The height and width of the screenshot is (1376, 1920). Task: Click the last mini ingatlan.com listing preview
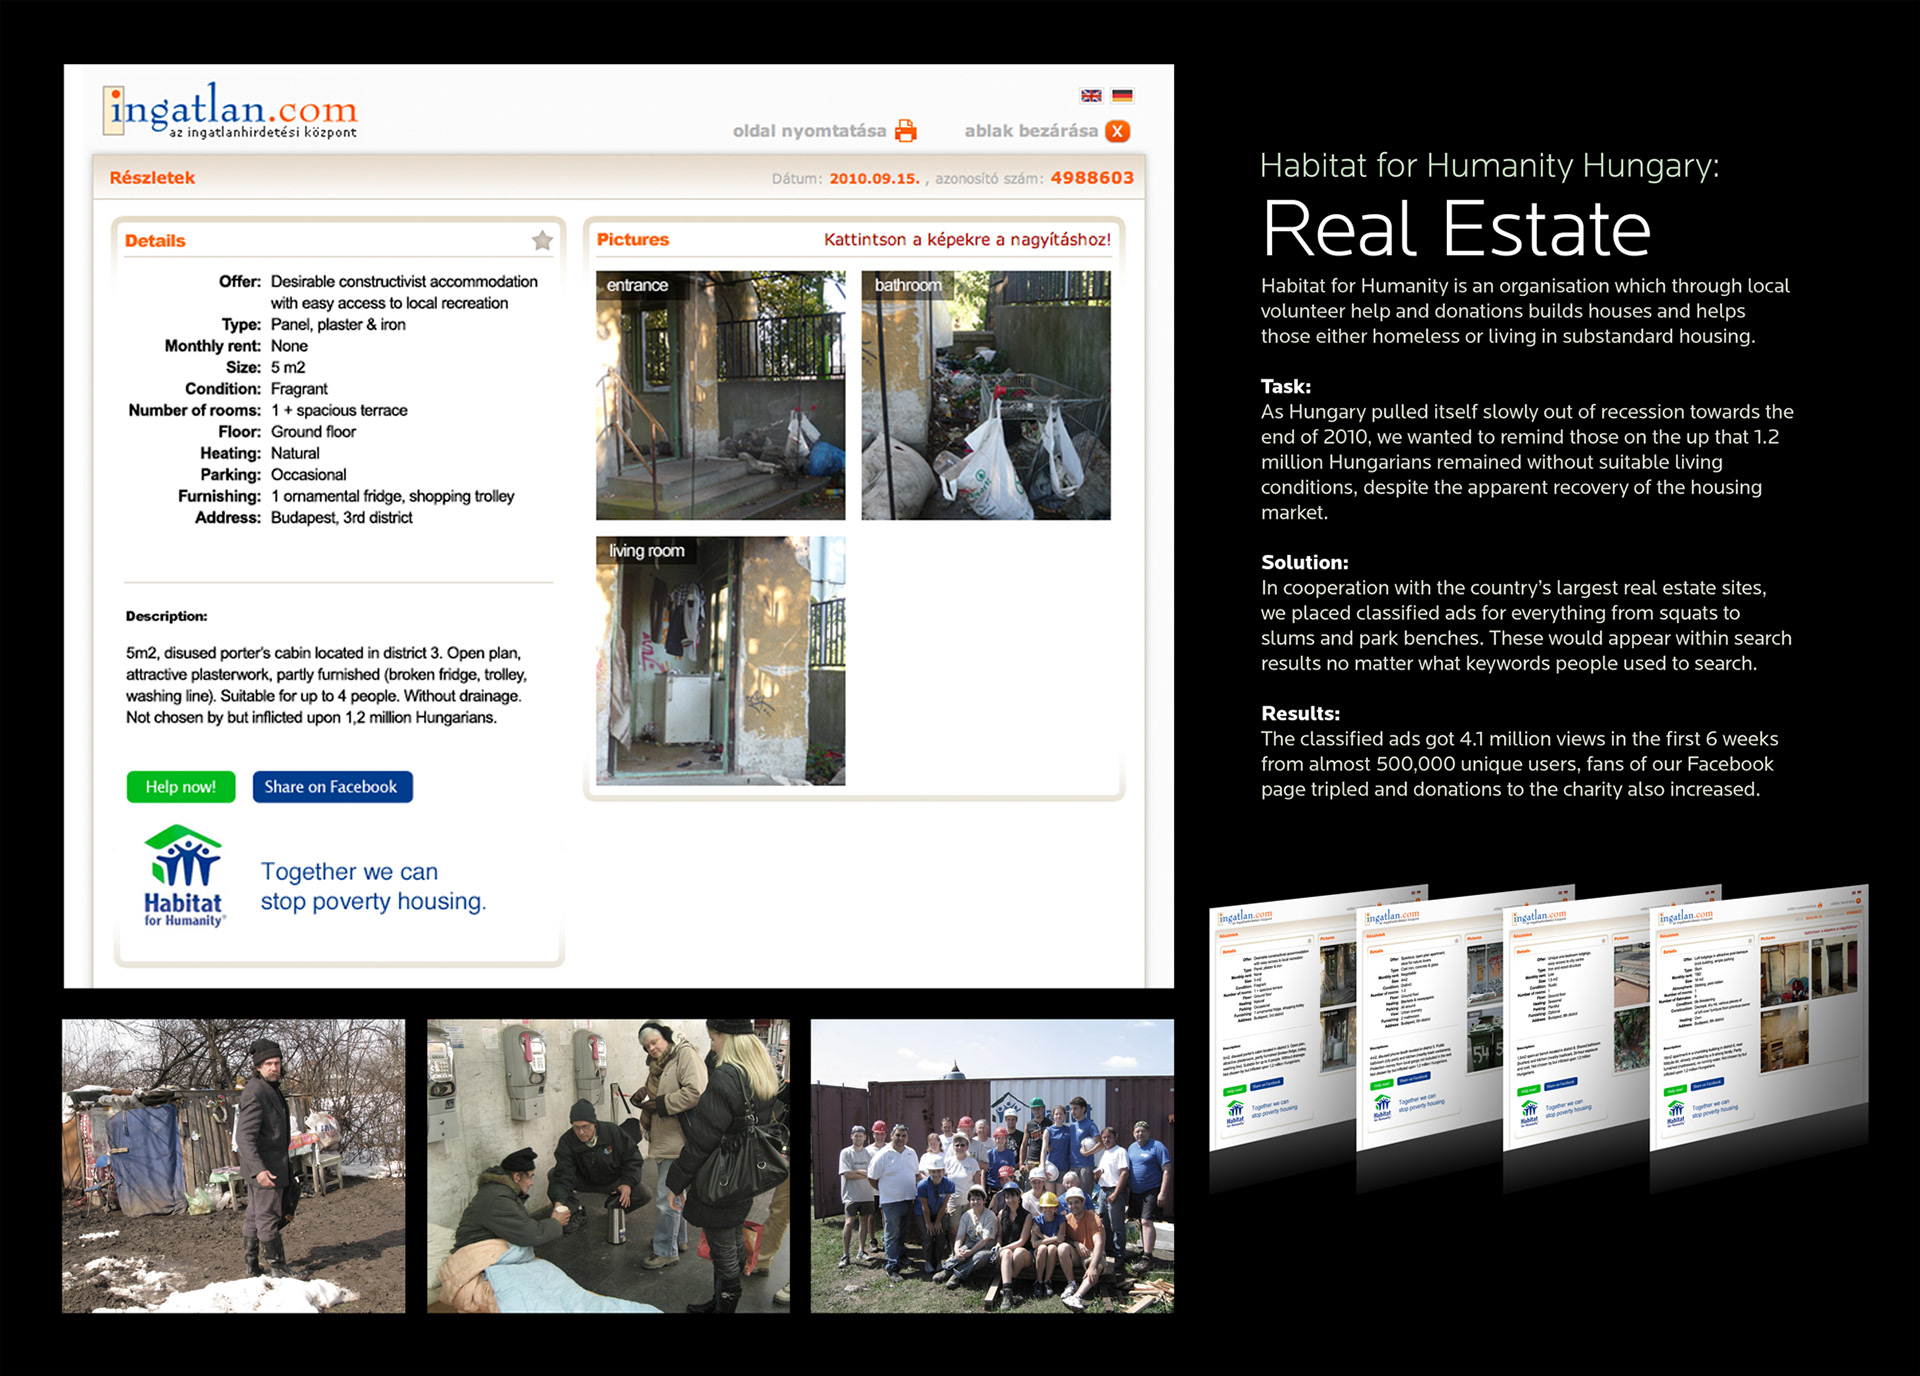click(x=1760, y=1020)
